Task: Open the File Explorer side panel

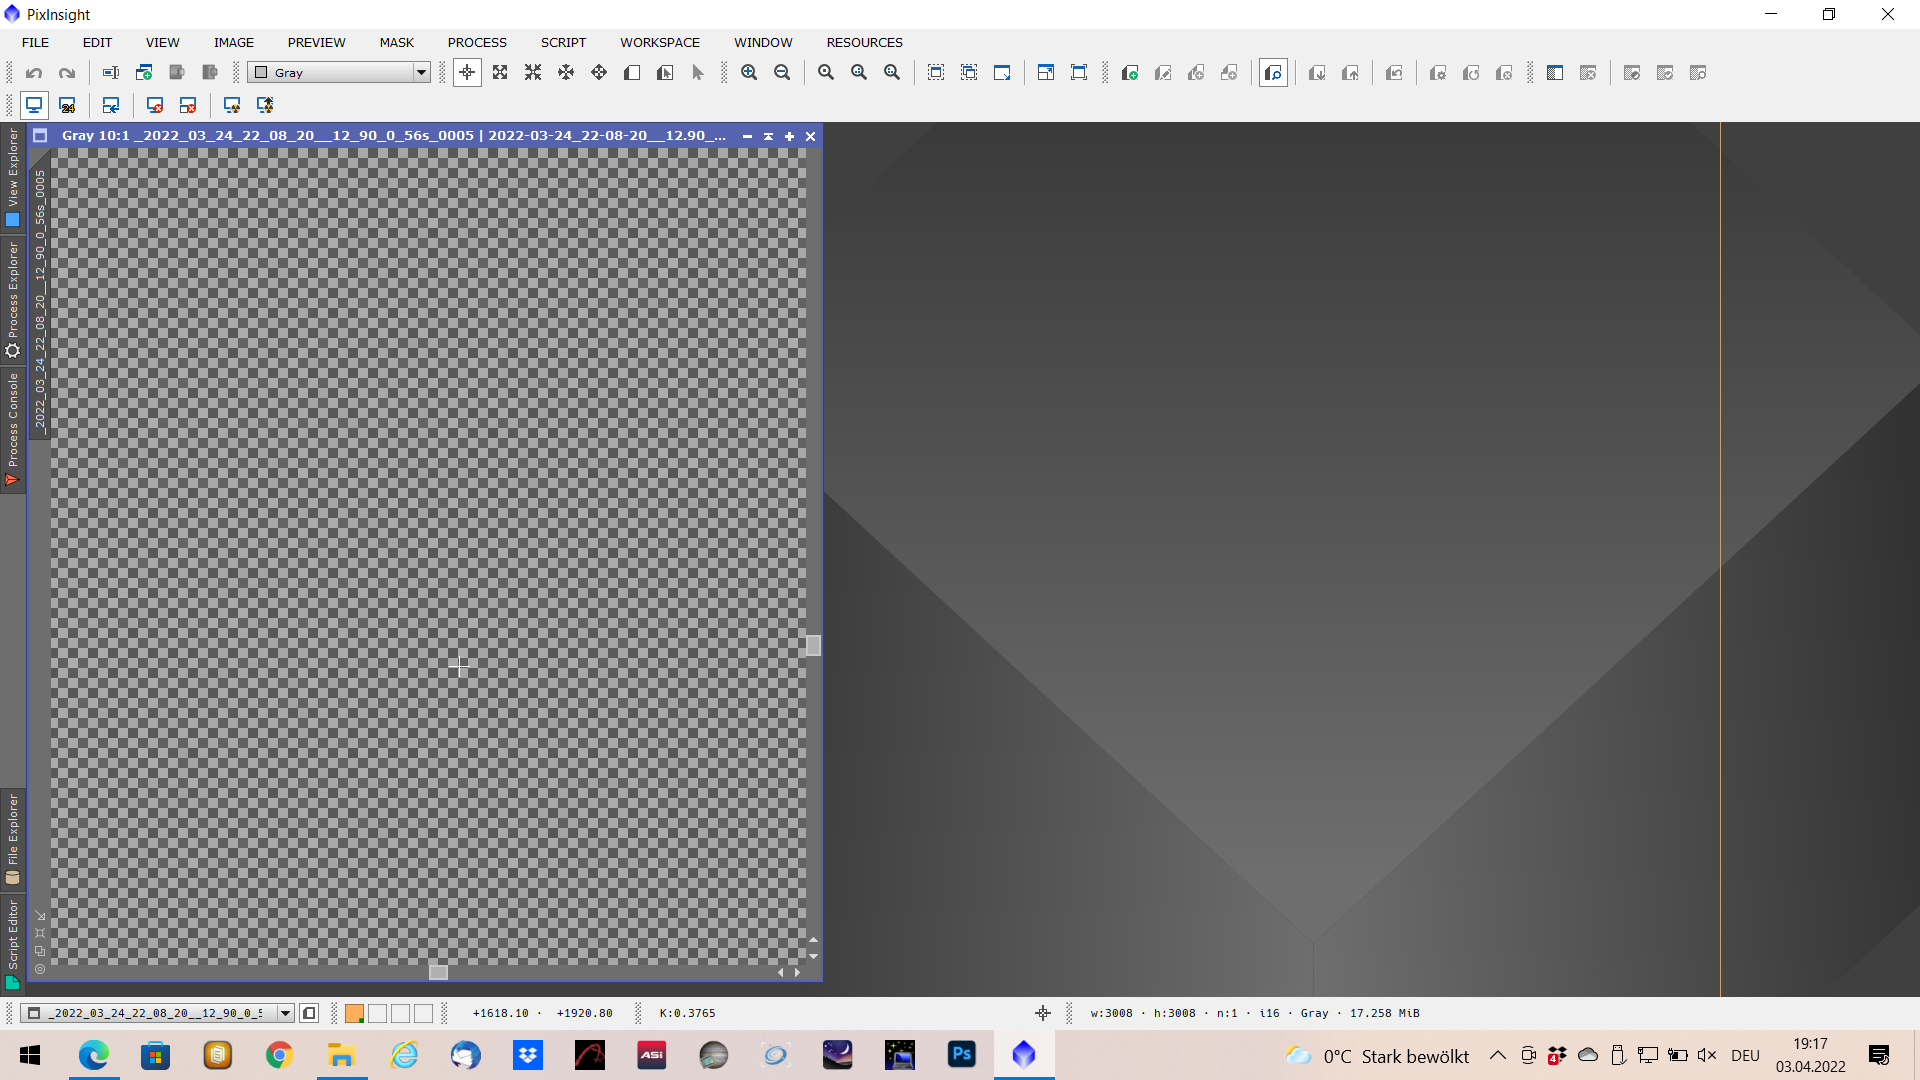Action: [x=12, y=839]
